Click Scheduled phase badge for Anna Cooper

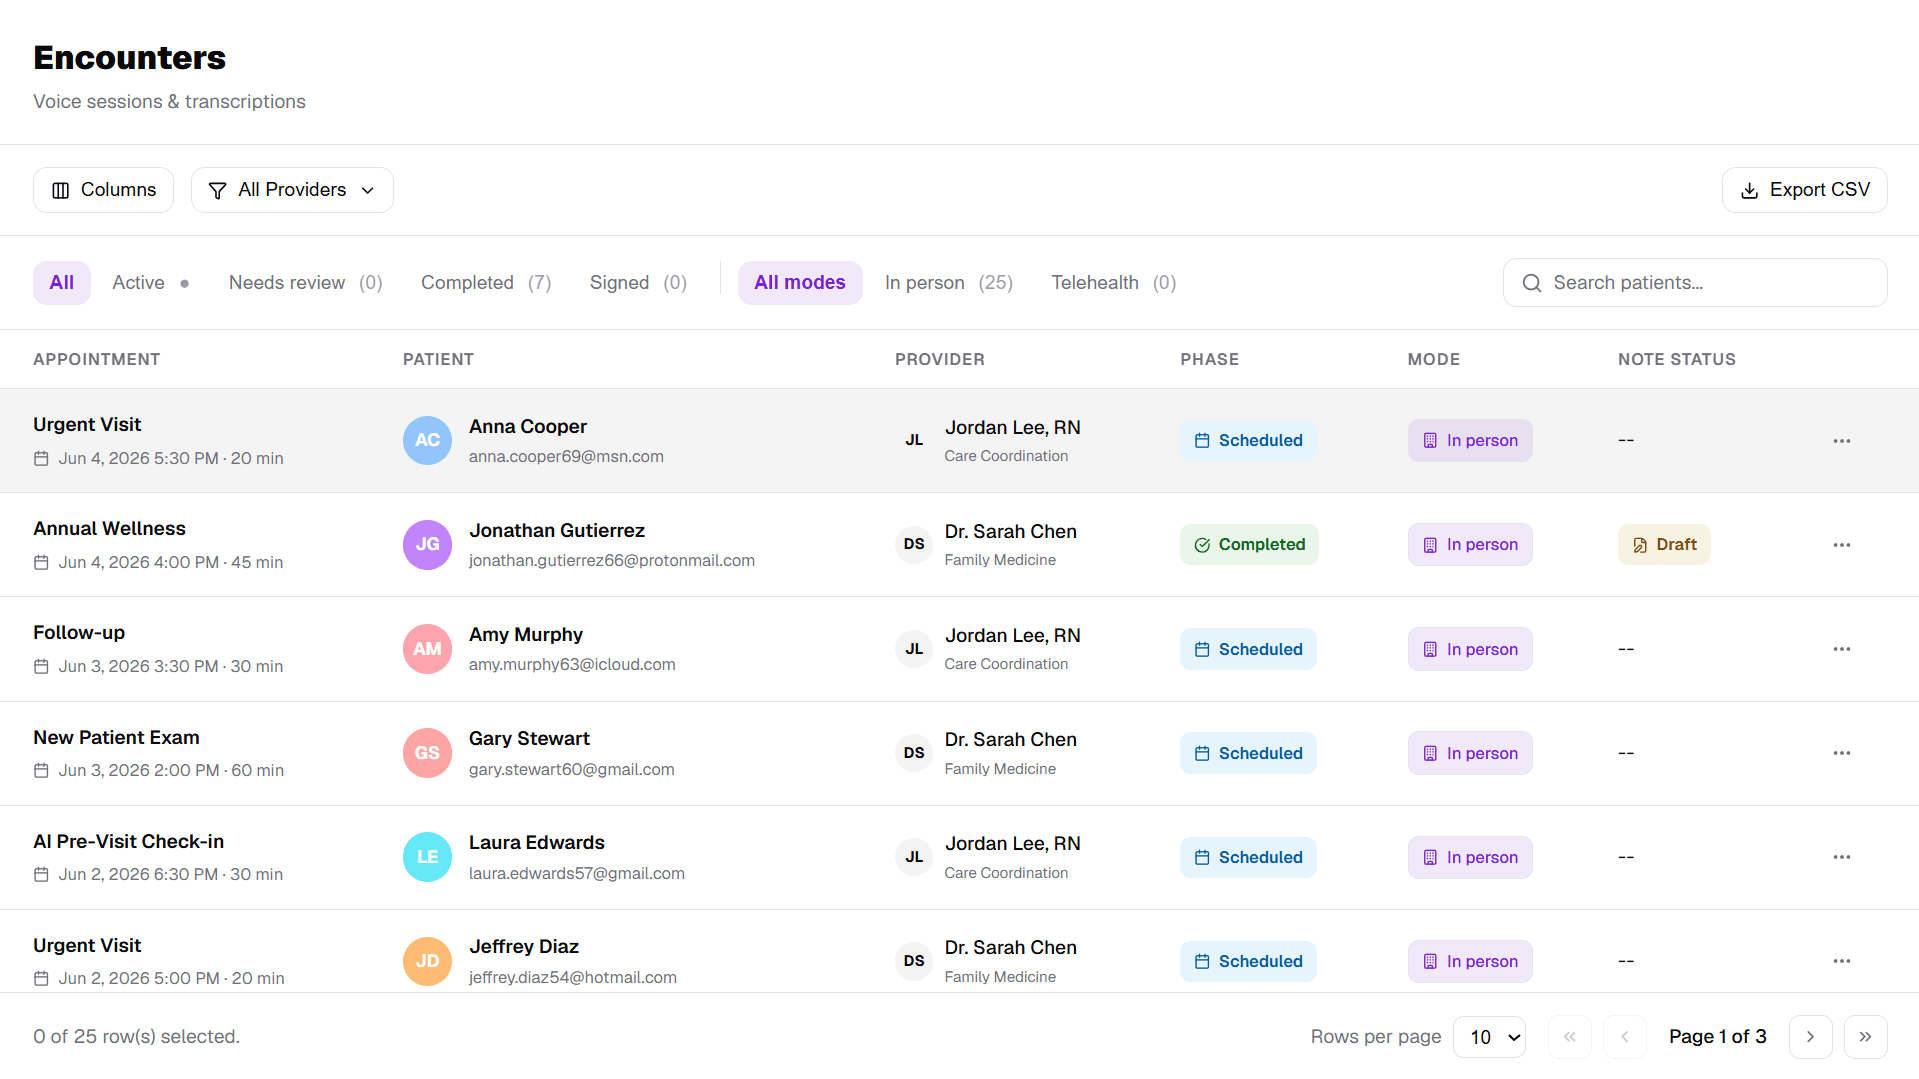pos(1248,441)
